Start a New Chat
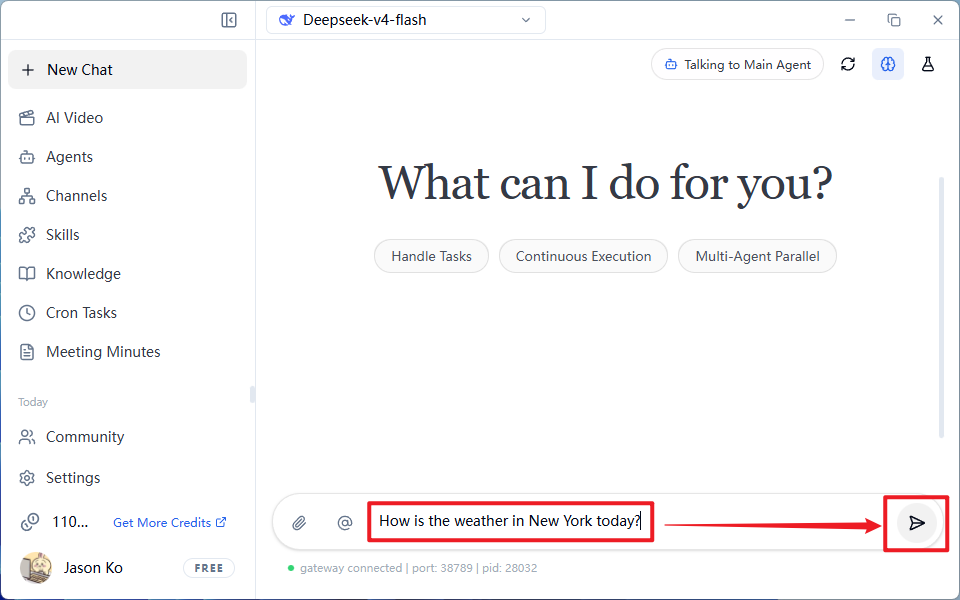The height and width of the screenshot is (600, 960). pyautogui.click(x=127, y=70)
